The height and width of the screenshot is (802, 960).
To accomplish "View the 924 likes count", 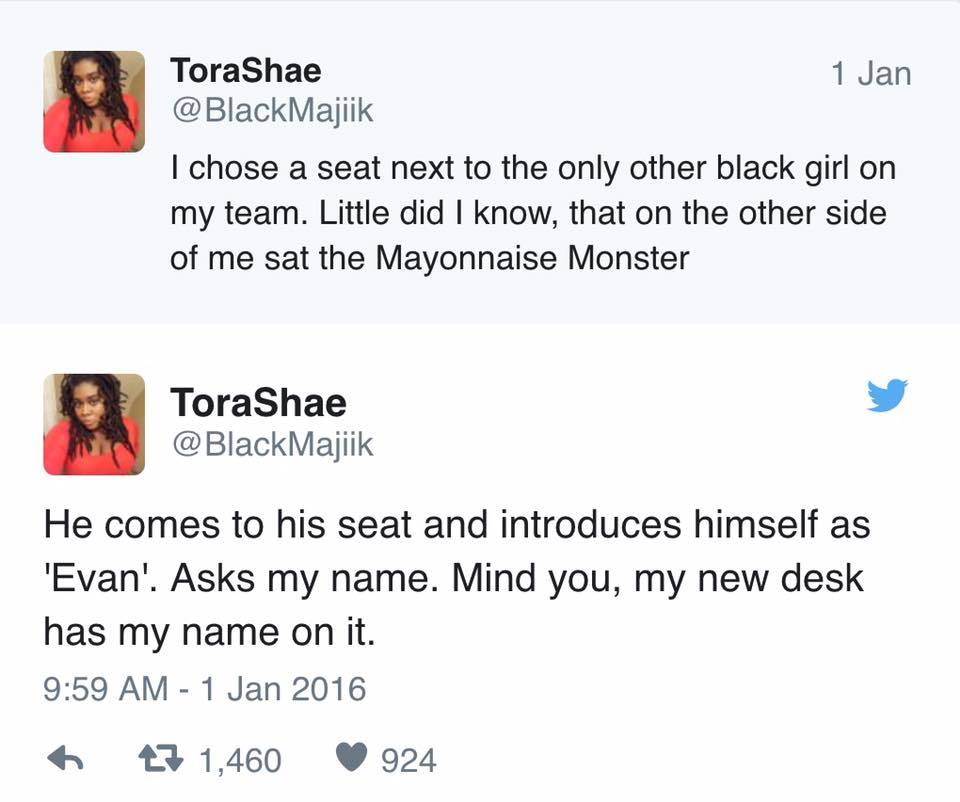I will coord(409,761).
